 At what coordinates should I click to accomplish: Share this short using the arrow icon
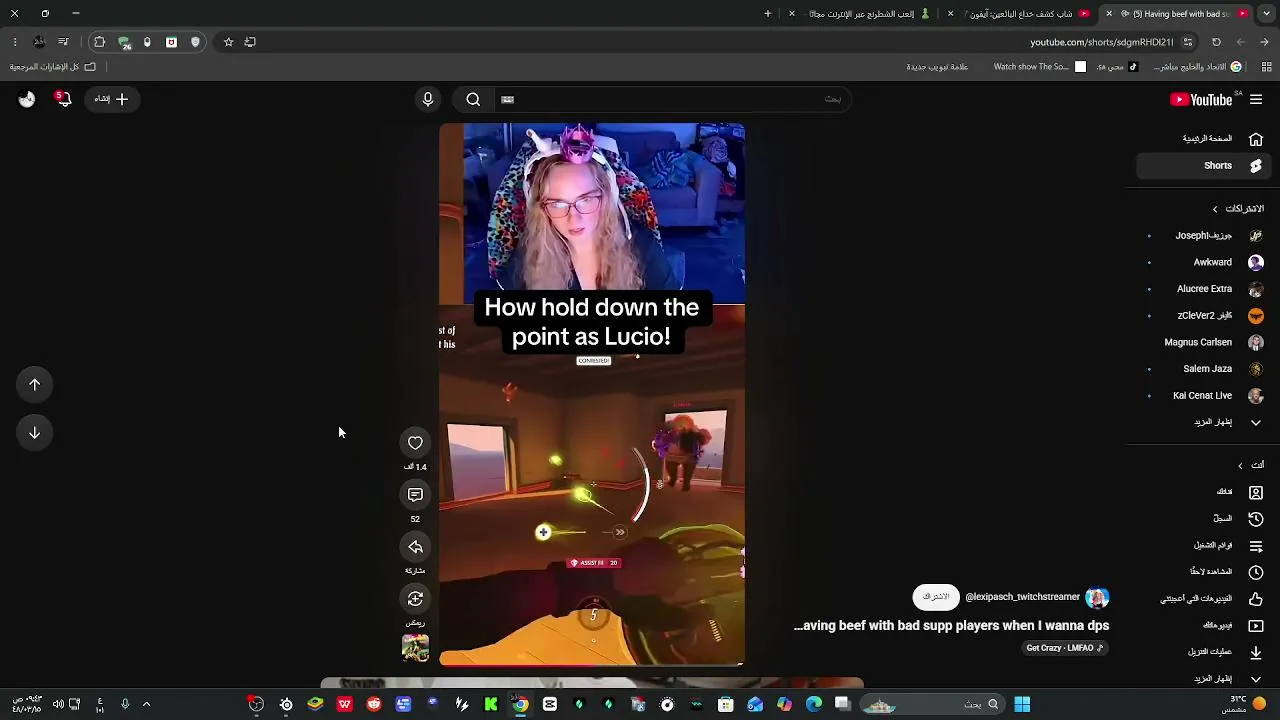coord(415,547)
